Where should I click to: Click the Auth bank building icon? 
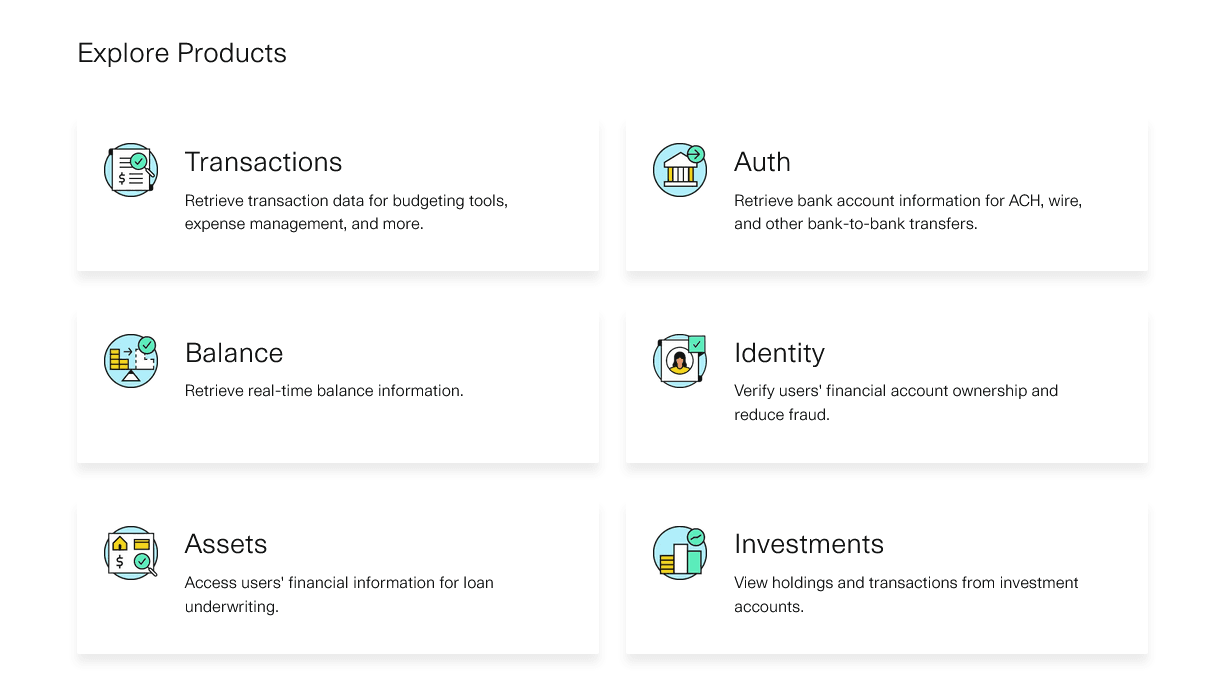(680, 169)
